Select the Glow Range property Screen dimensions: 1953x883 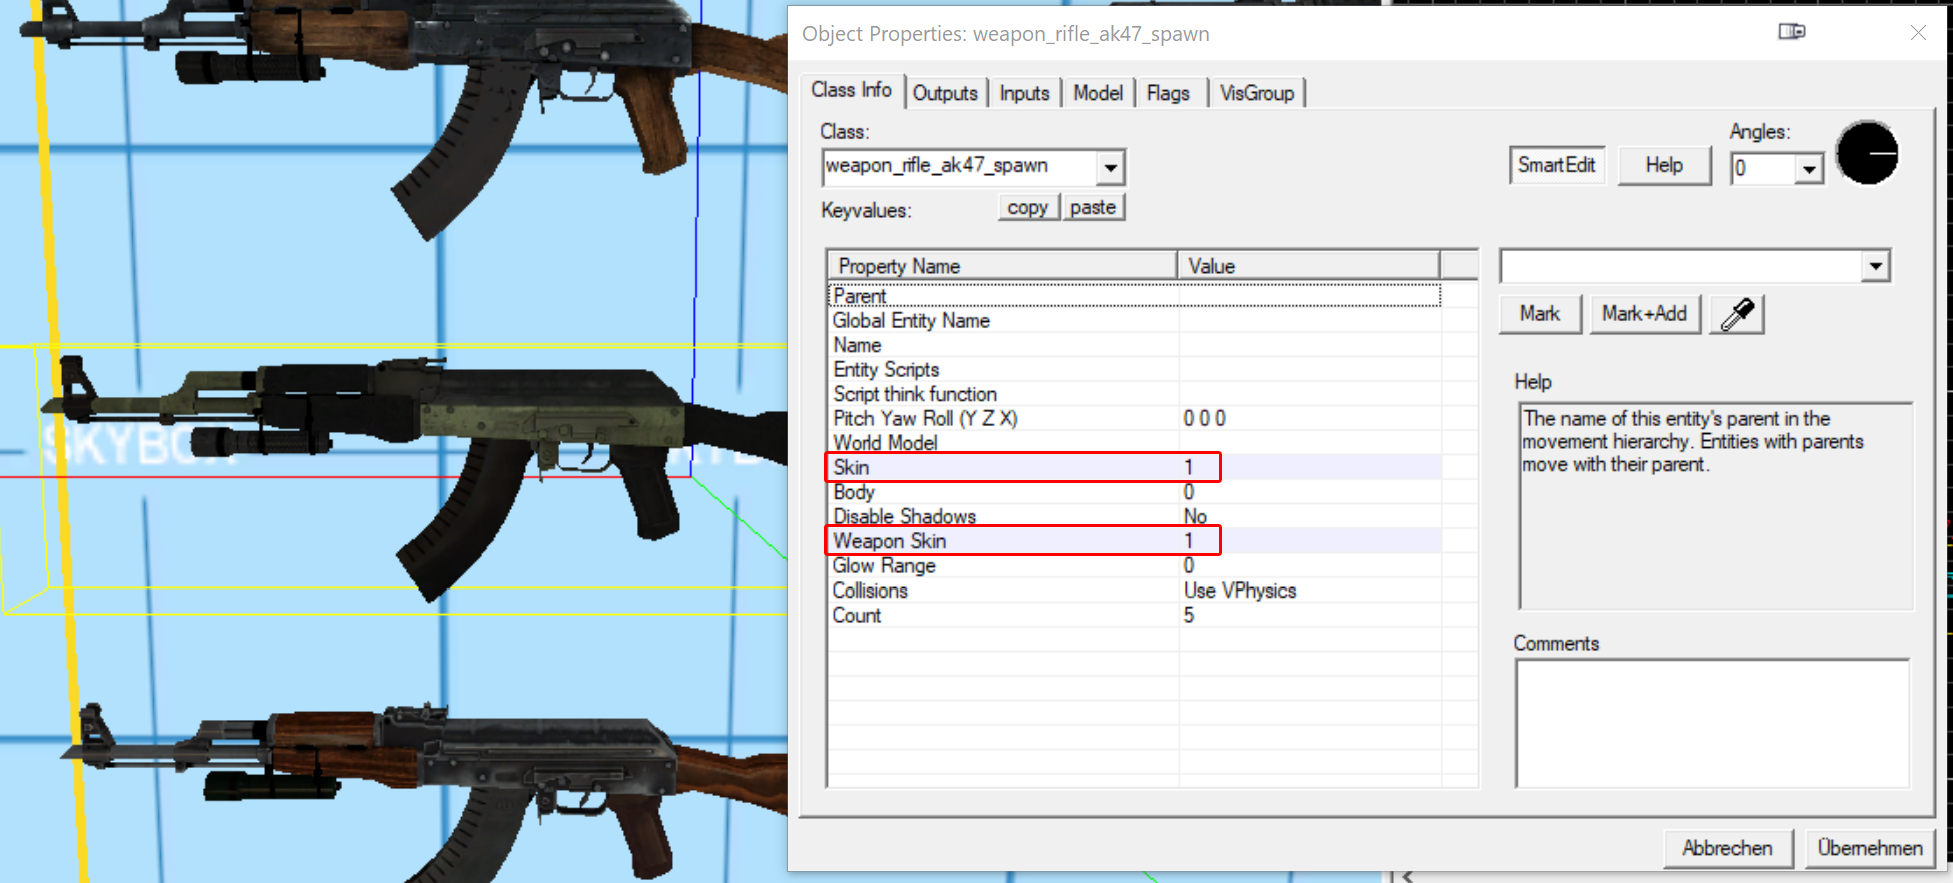click(1135, 566)
